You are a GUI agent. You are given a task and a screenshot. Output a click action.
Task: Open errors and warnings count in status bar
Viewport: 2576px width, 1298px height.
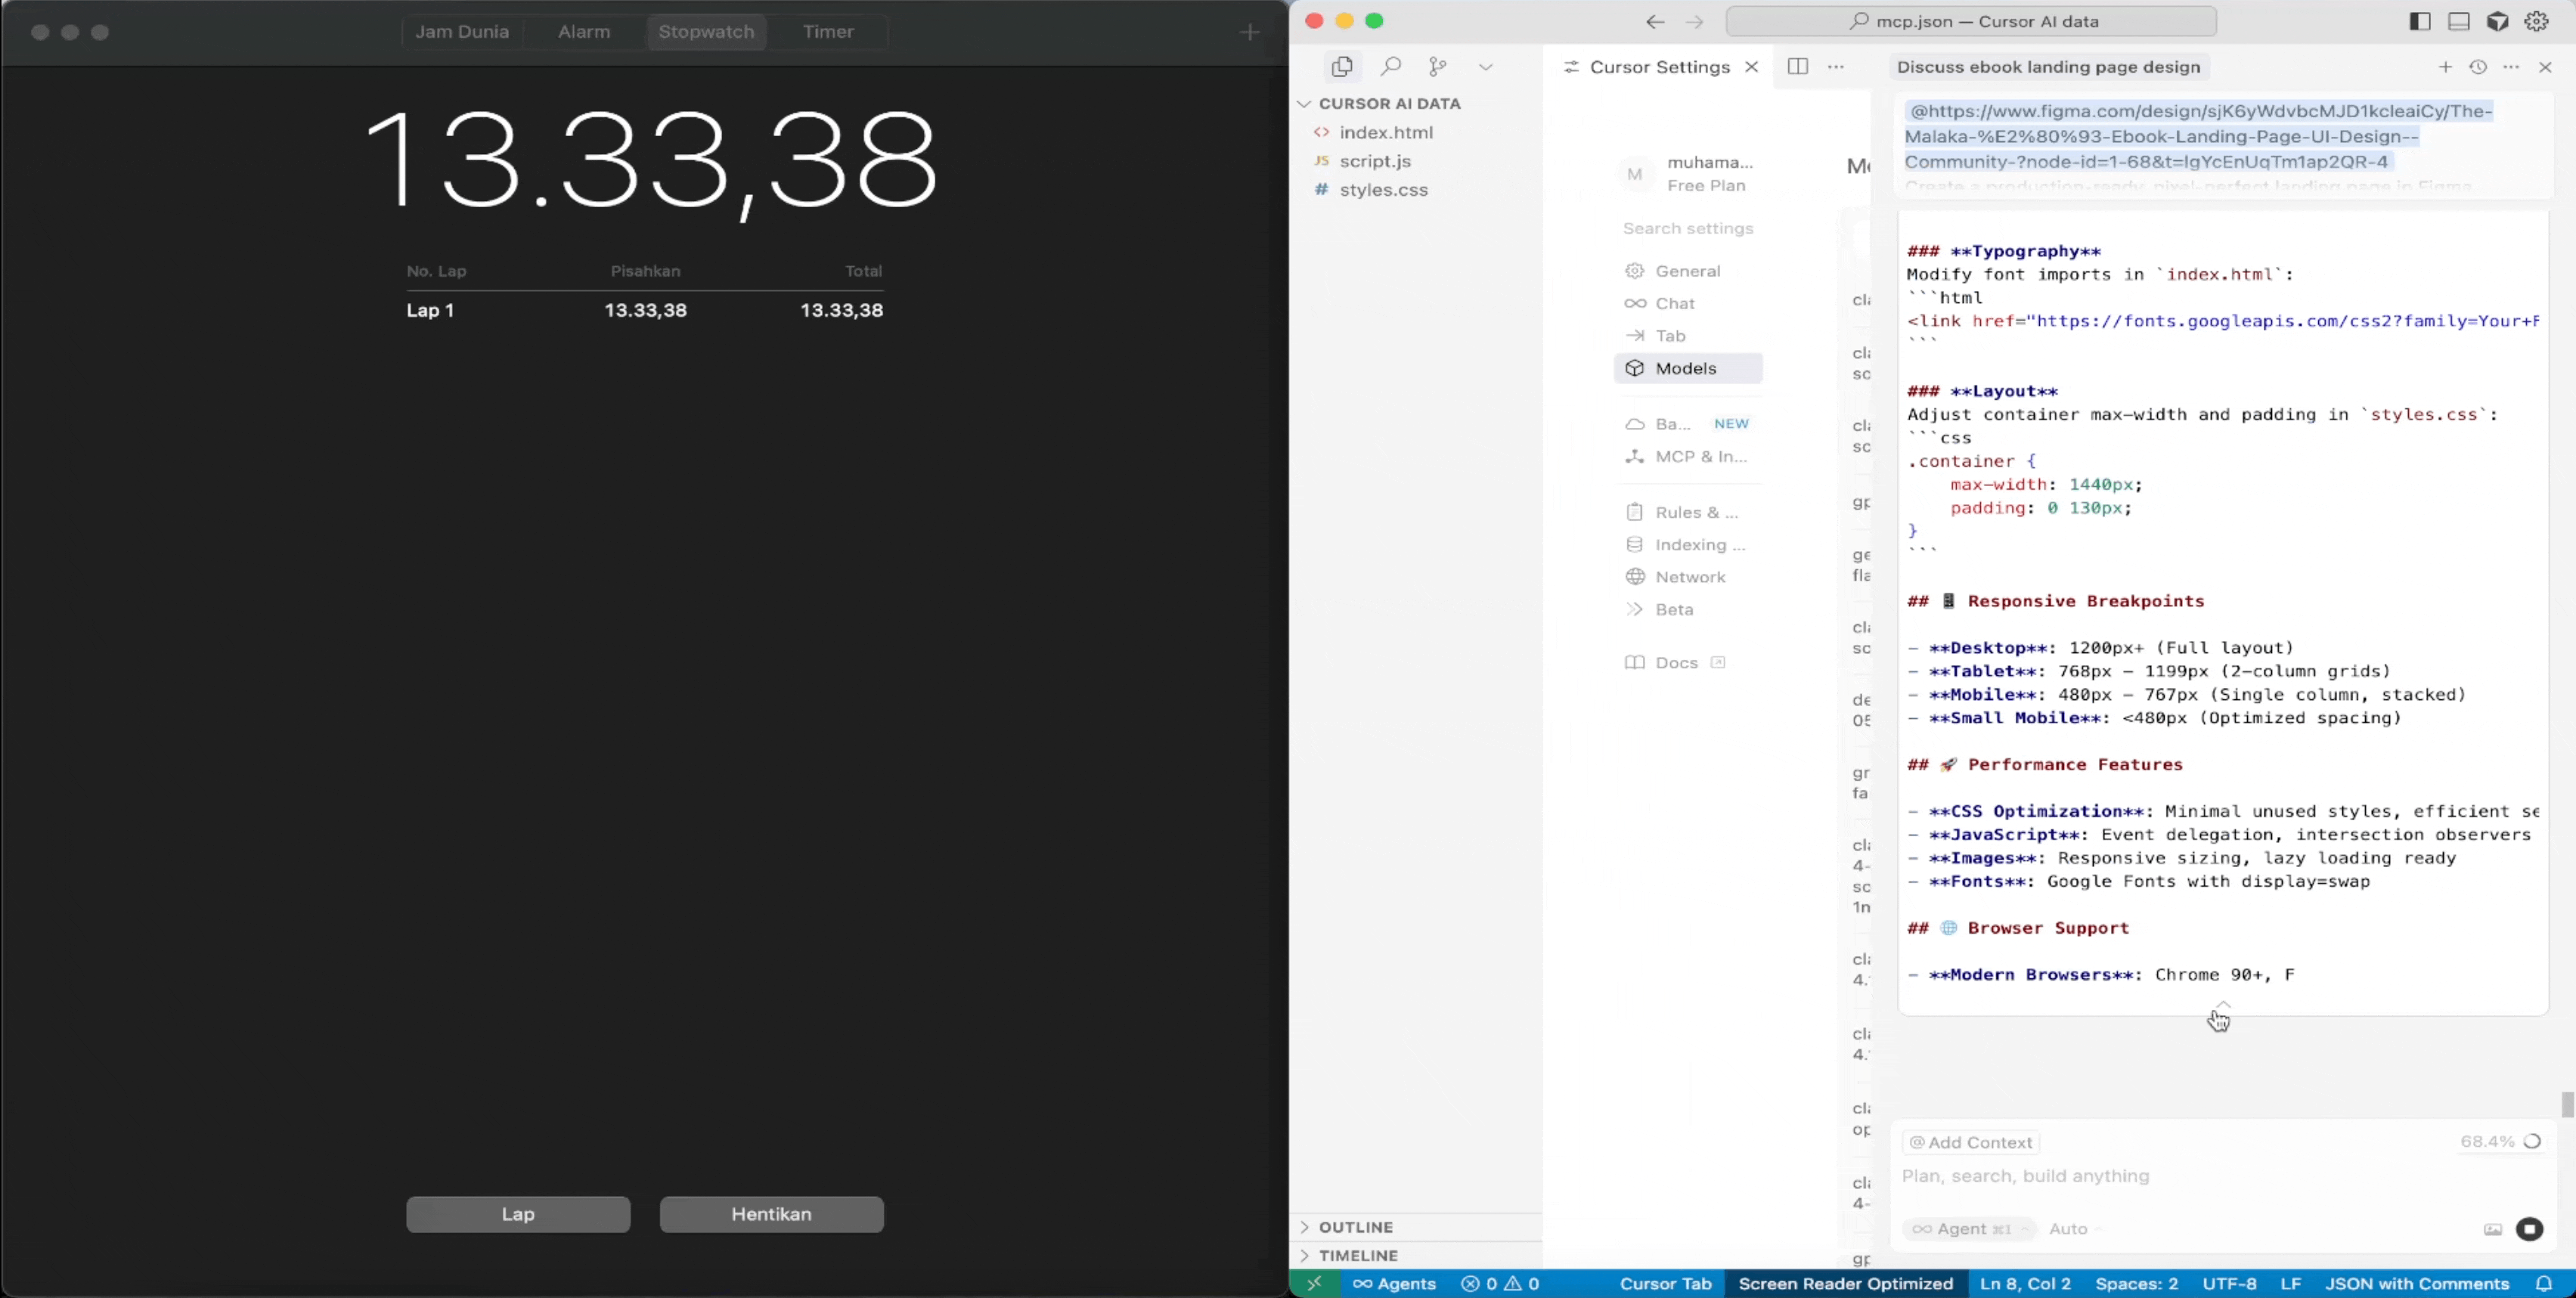coord(1500,1284)
